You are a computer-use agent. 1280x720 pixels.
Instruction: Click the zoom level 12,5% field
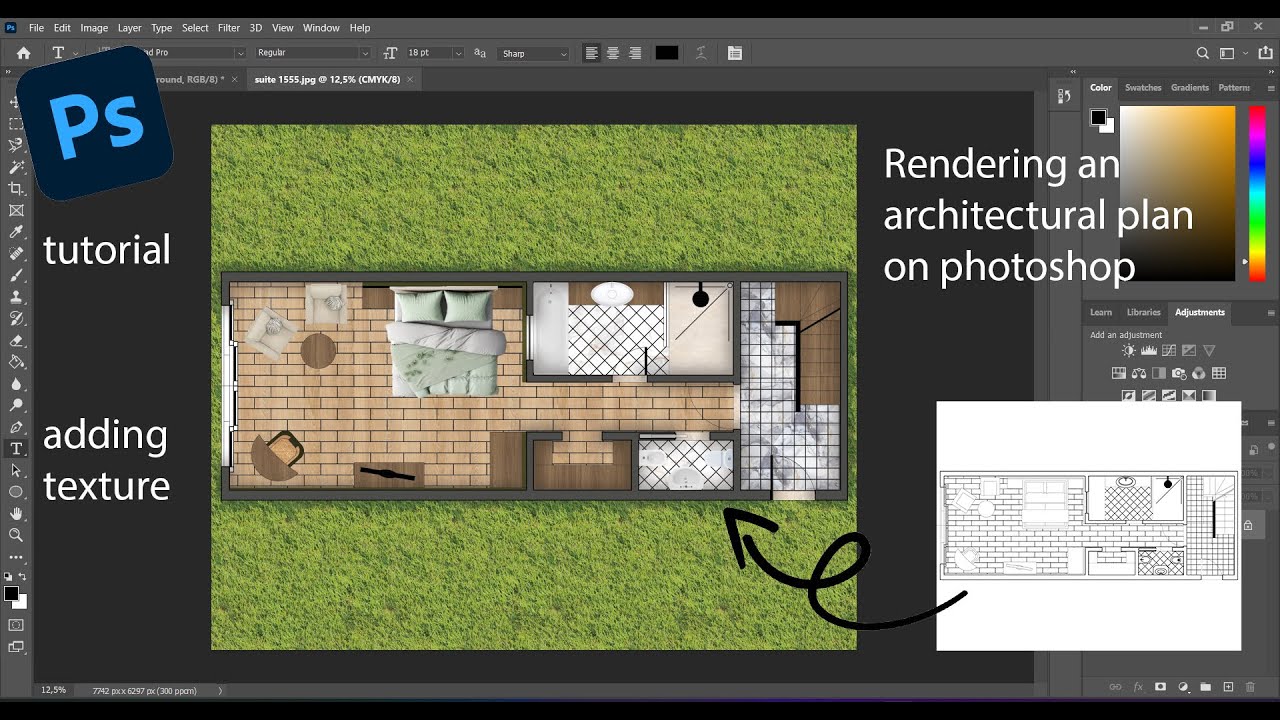pyautogui.click(x=54, y=690)
